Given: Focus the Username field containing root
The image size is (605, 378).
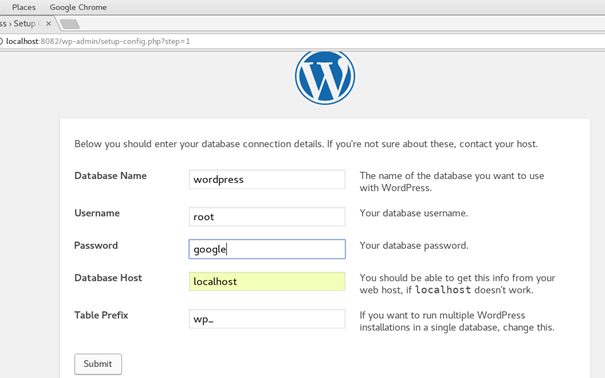Looking at the screenshot, I should 267,217.
